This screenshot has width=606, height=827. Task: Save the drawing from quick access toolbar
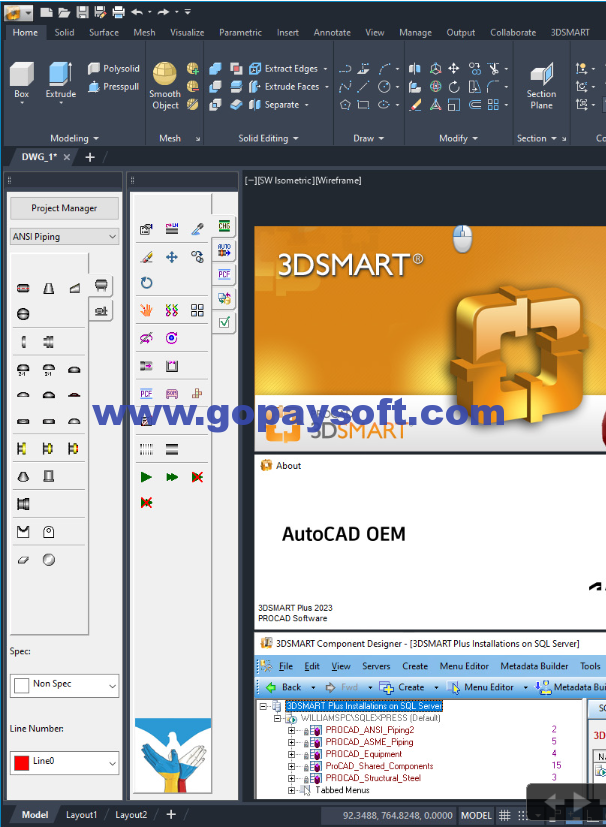[82, 12]
